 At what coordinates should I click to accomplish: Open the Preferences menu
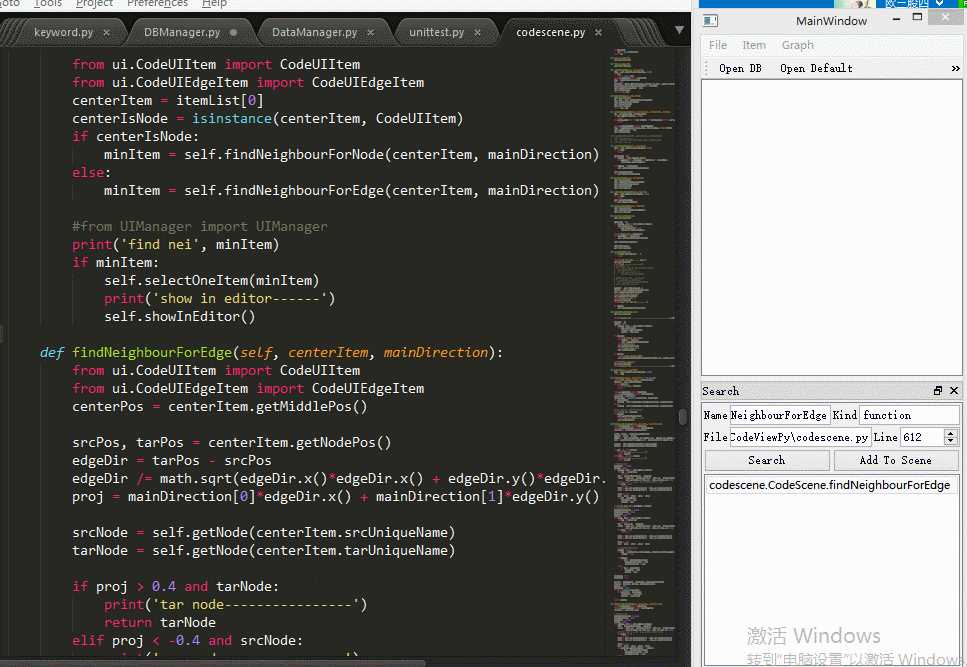(157, 4)
